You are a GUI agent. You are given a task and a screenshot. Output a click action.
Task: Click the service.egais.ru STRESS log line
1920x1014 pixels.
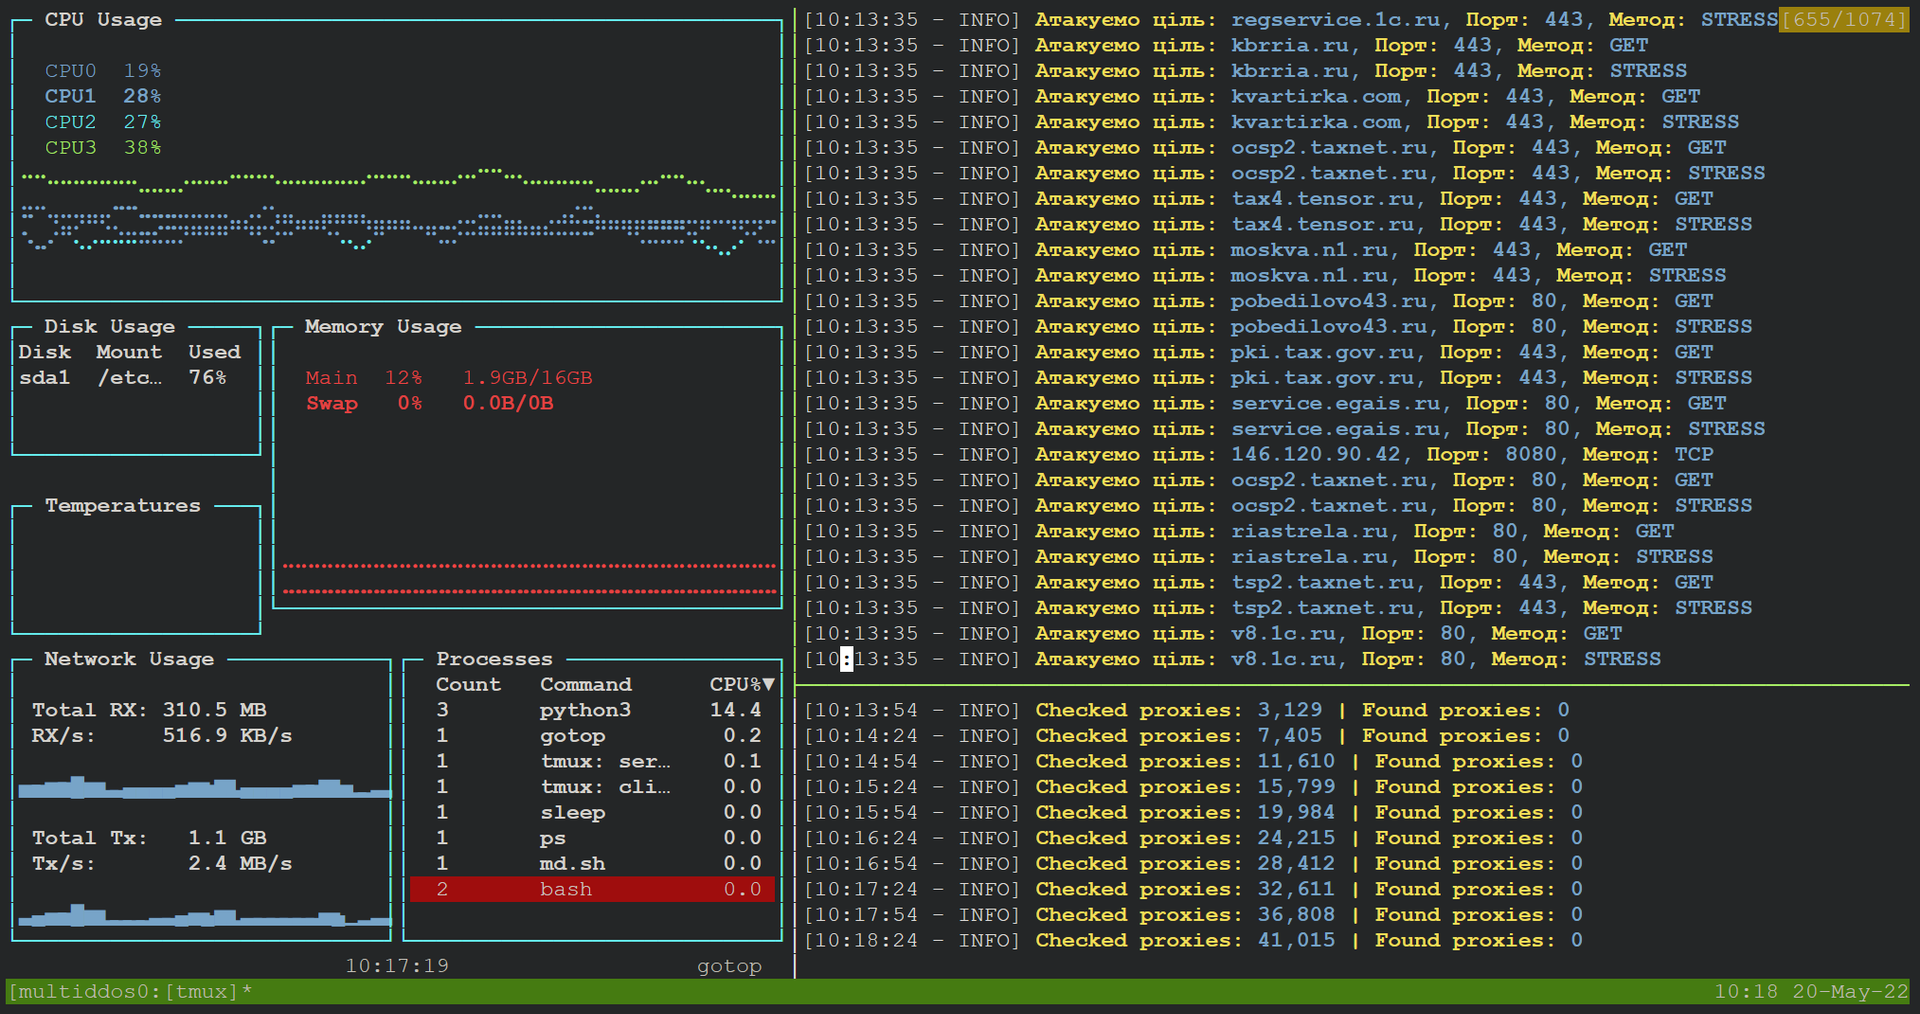(1284, 429)
